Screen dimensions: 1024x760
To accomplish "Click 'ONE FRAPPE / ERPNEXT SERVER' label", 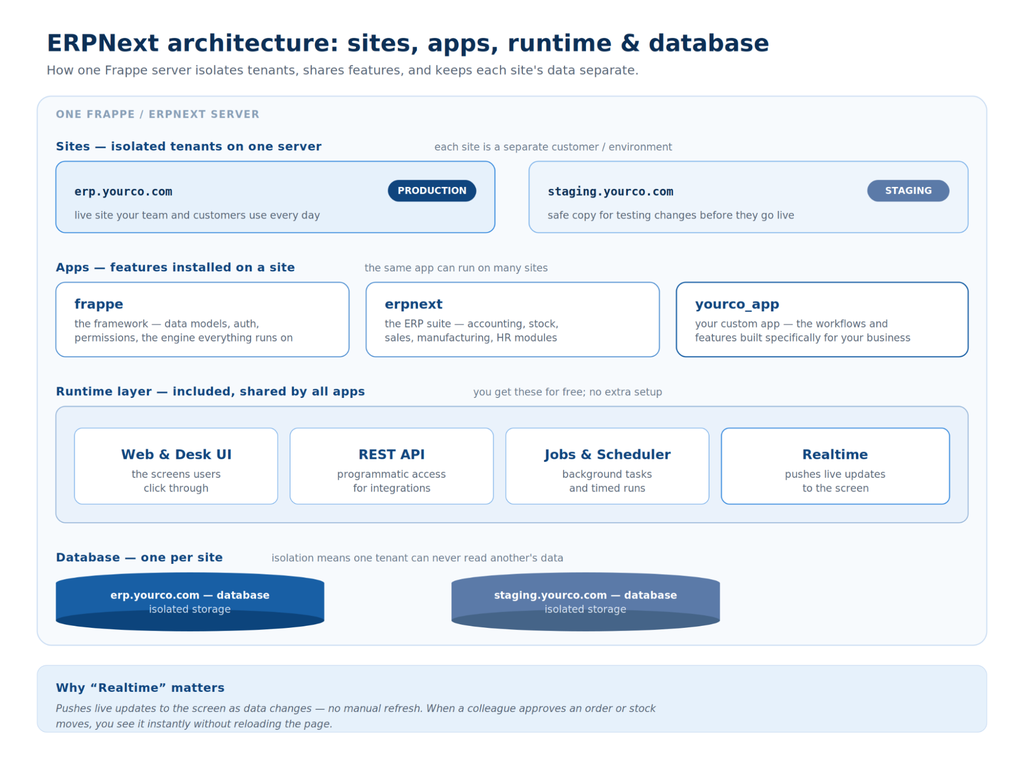I will click(157, 114).
